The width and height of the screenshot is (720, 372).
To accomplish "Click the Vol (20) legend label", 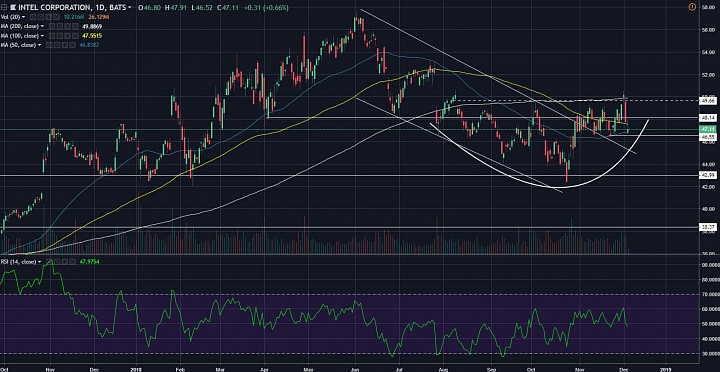I will (10, 17).
